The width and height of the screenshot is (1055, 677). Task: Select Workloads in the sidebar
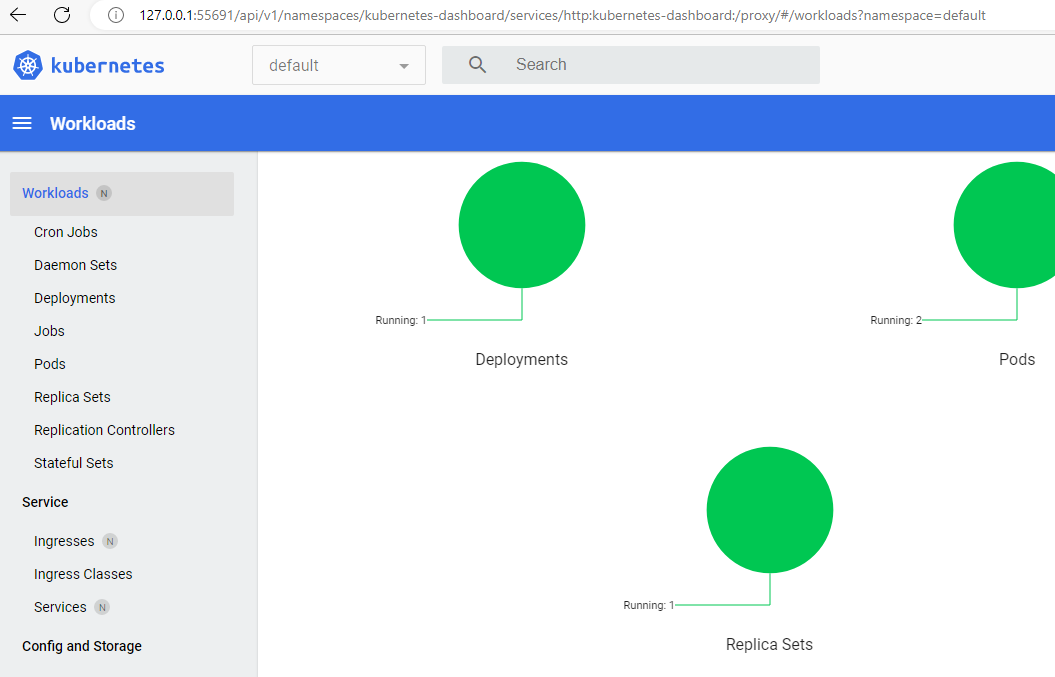122,194
